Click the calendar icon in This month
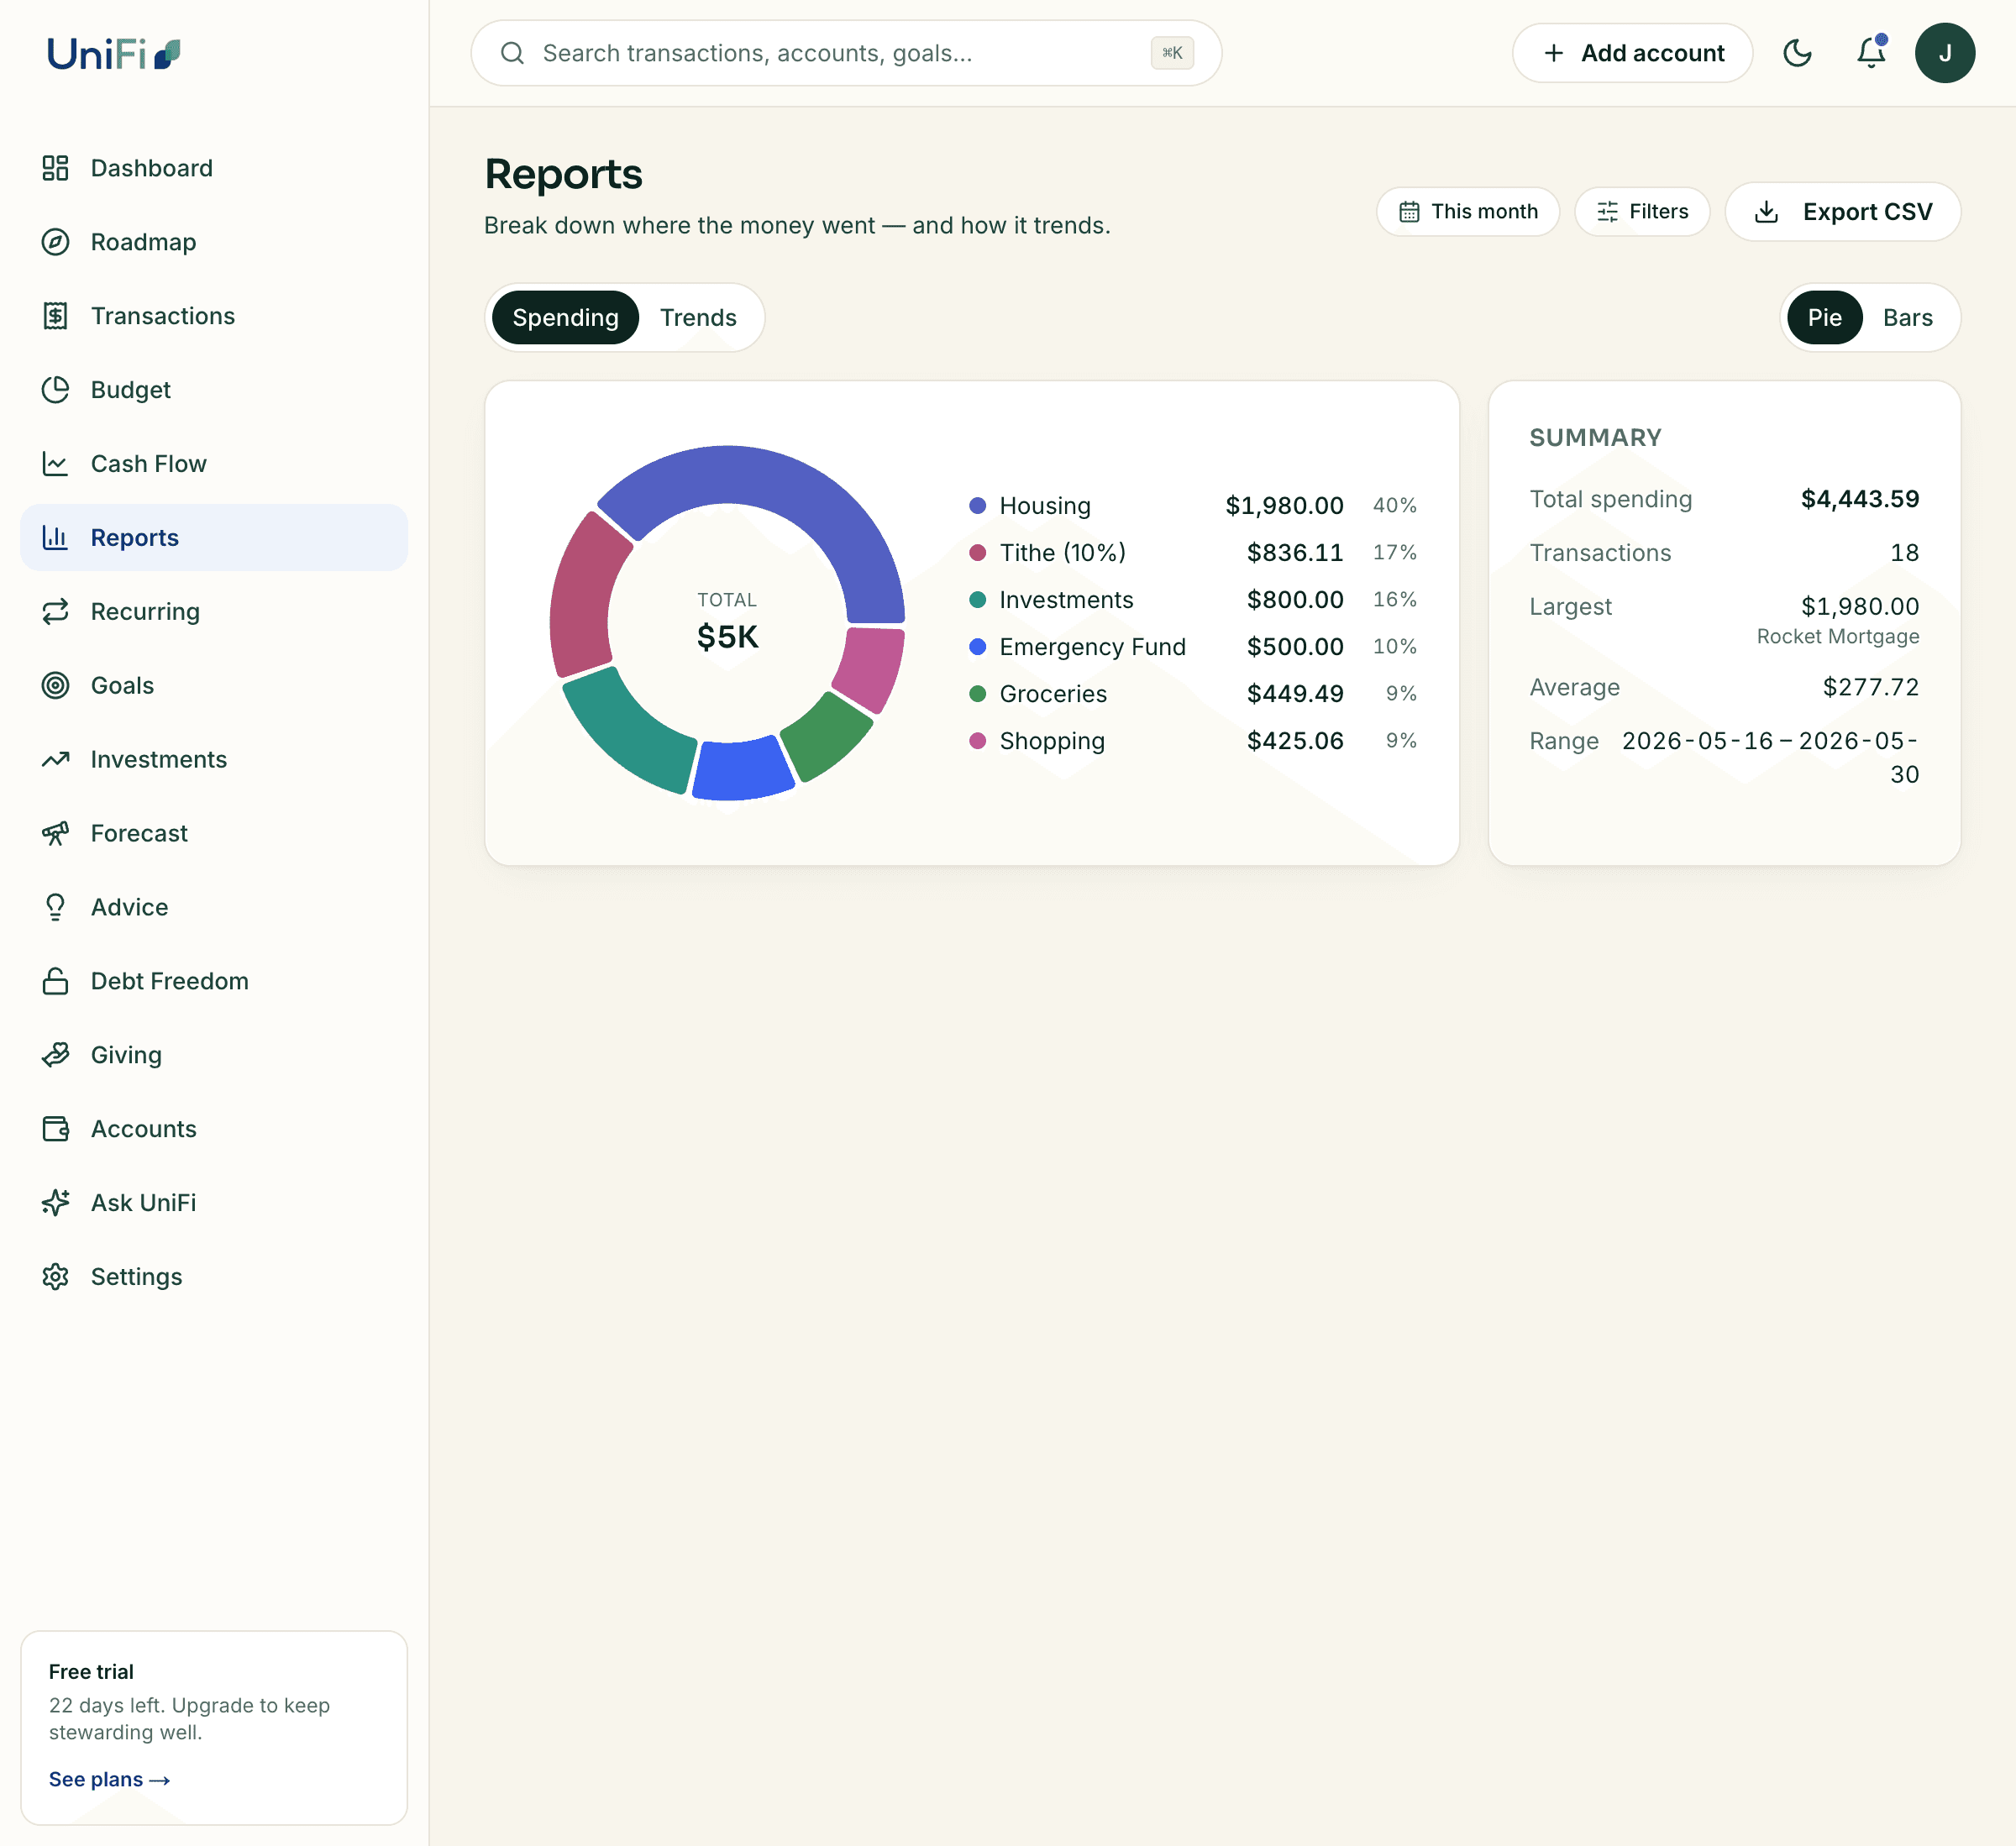Screen dimensions: 2016x1846 point(1409,212)
